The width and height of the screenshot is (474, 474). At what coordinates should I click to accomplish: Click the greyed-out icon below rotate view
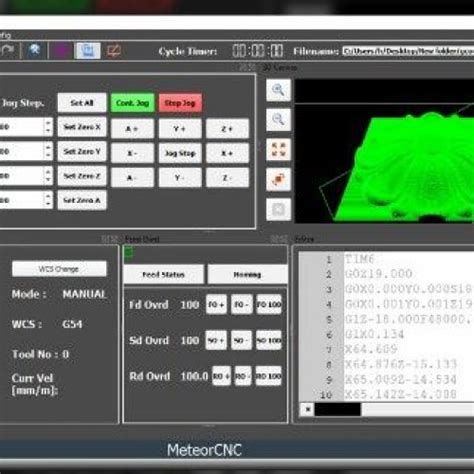point(279,209)
